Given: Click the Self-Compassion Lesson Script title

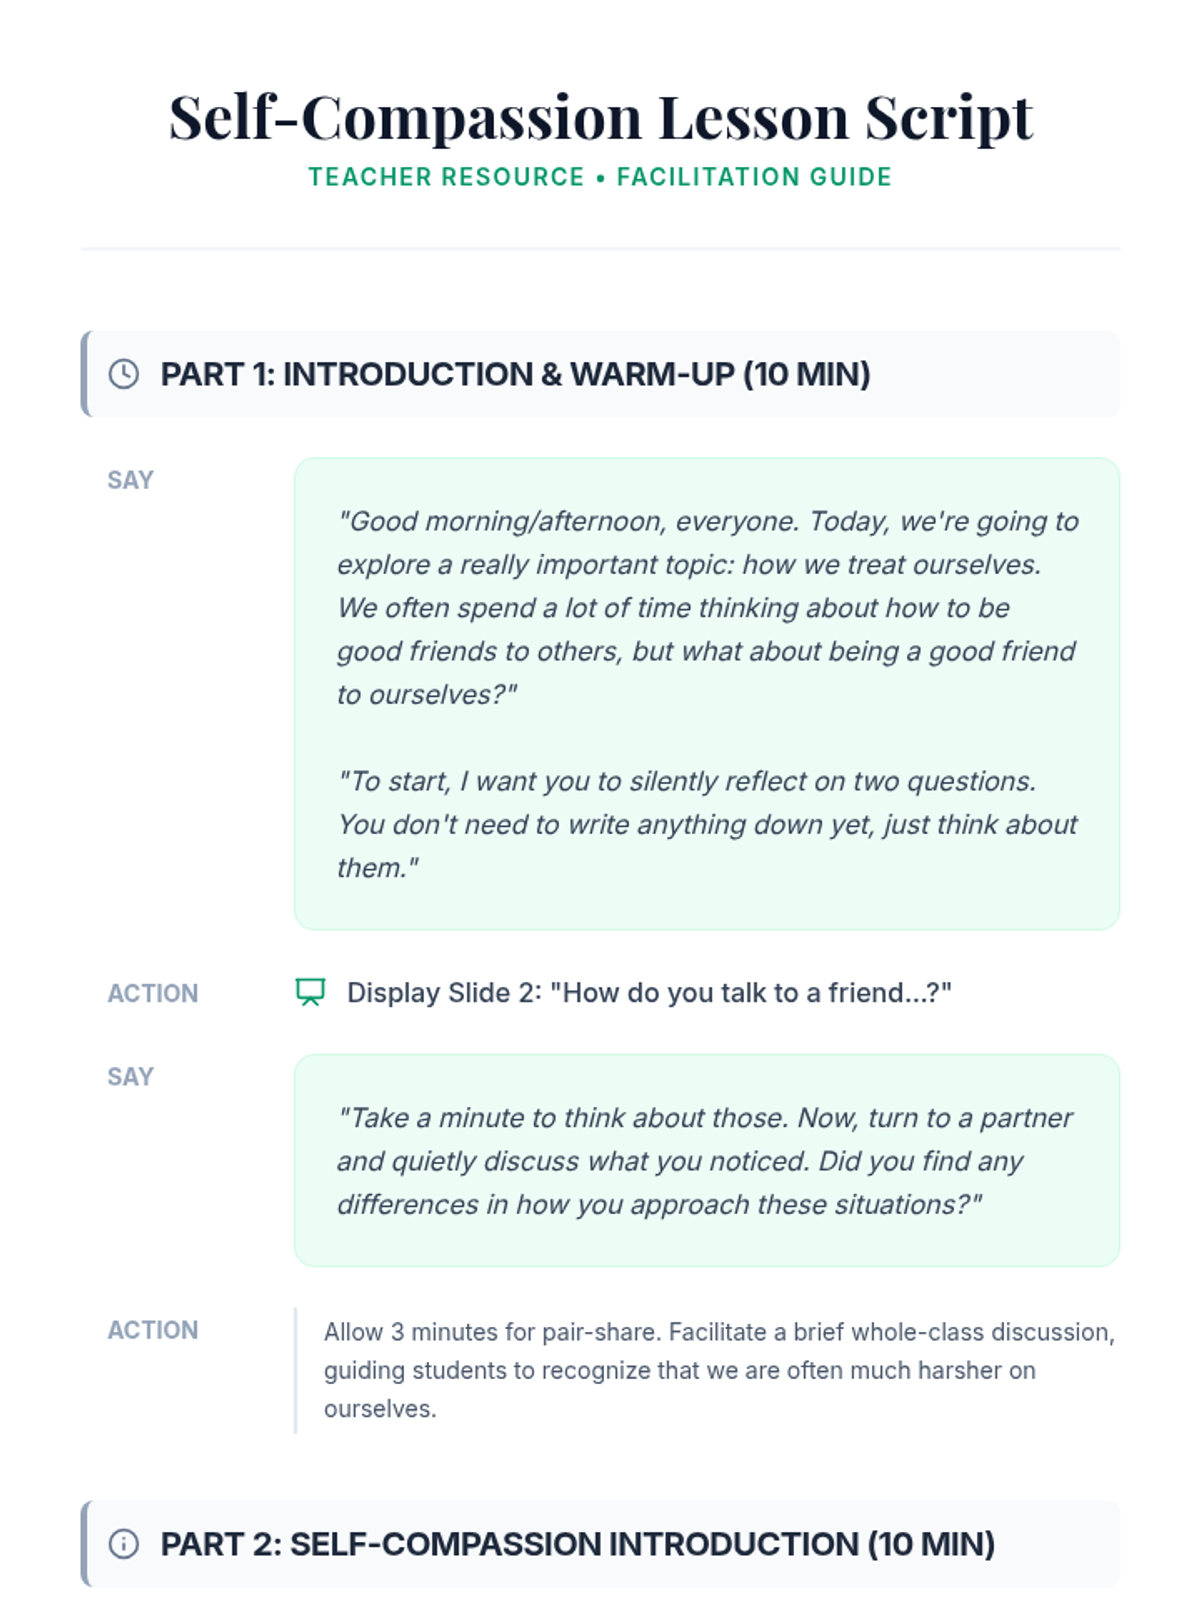Looking at the screenshot, I should [600, 117].
